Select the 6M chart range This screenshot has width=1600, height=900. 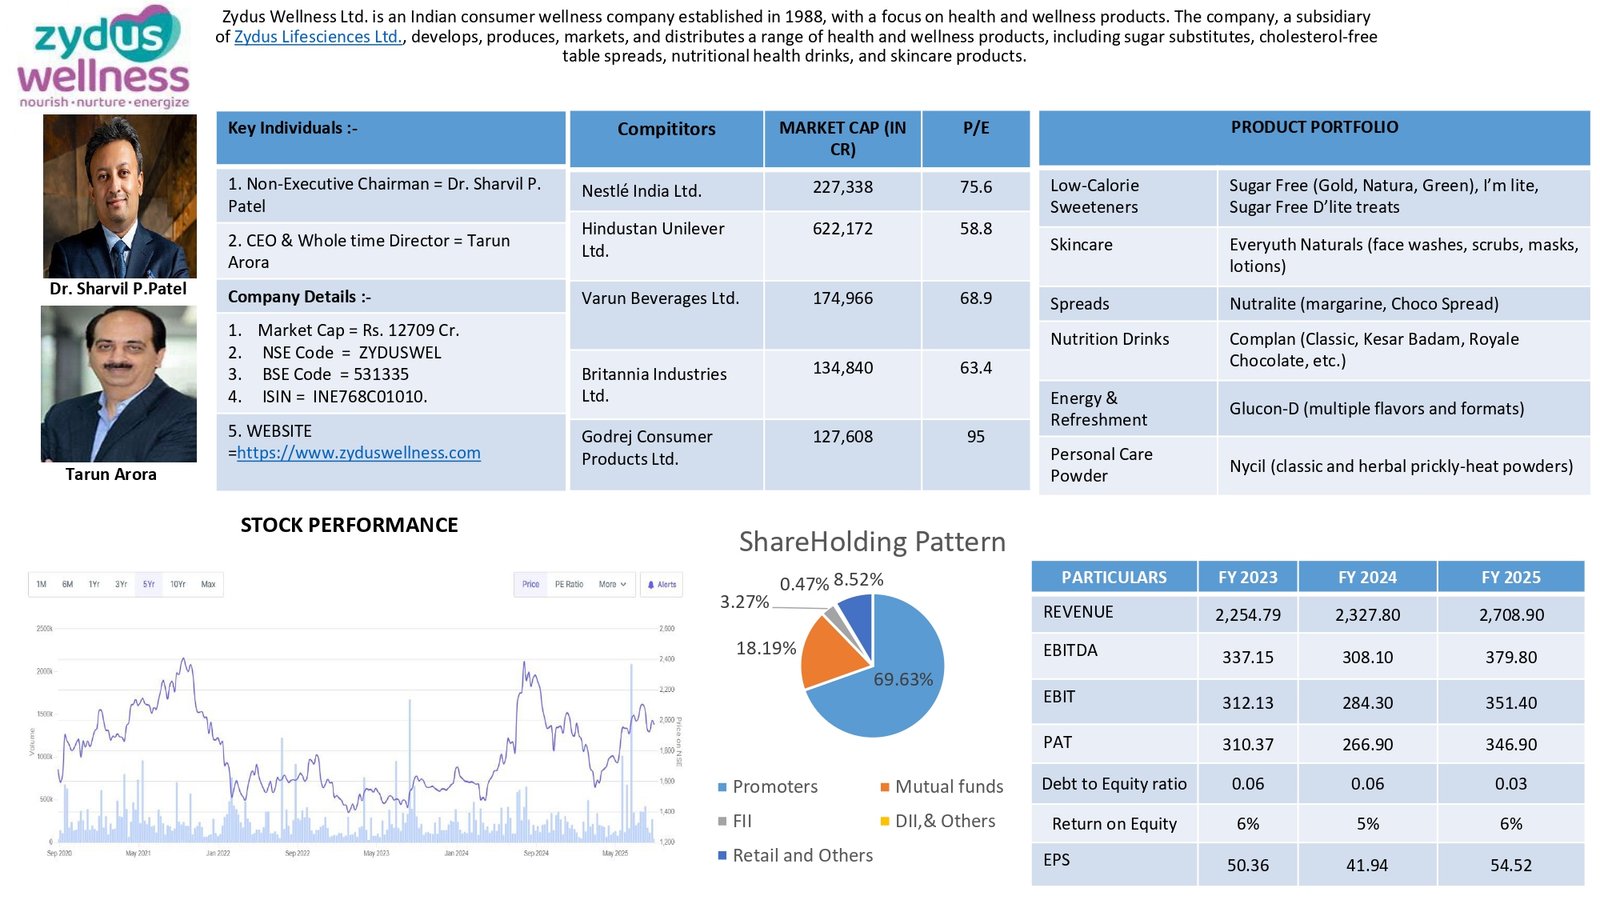pyautogui.click(x=68, y=584)
